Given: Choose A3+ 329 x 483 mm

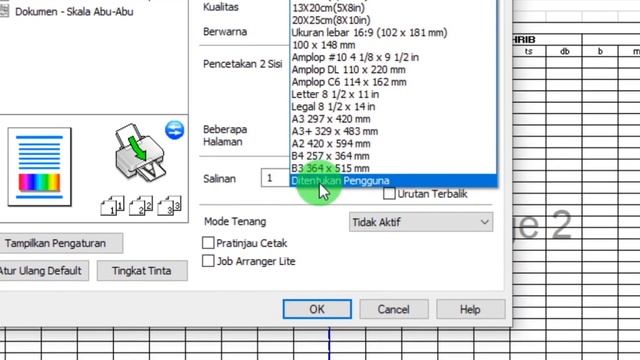Looking at the screenshot, I should click(x=393, y=131).
